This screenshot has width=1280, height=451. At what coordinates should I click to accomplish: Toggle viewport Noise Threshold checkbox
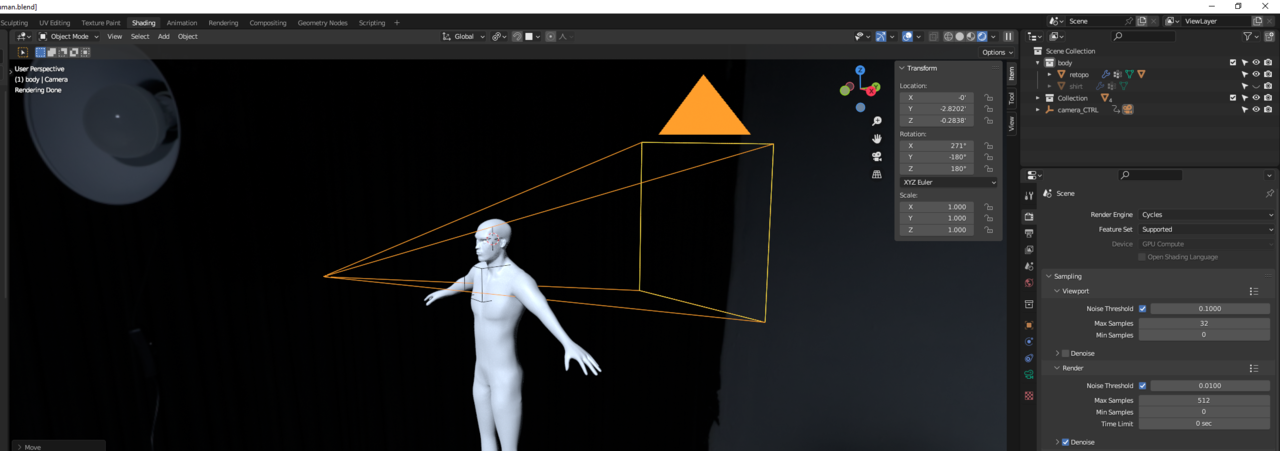coord(1143,308)
